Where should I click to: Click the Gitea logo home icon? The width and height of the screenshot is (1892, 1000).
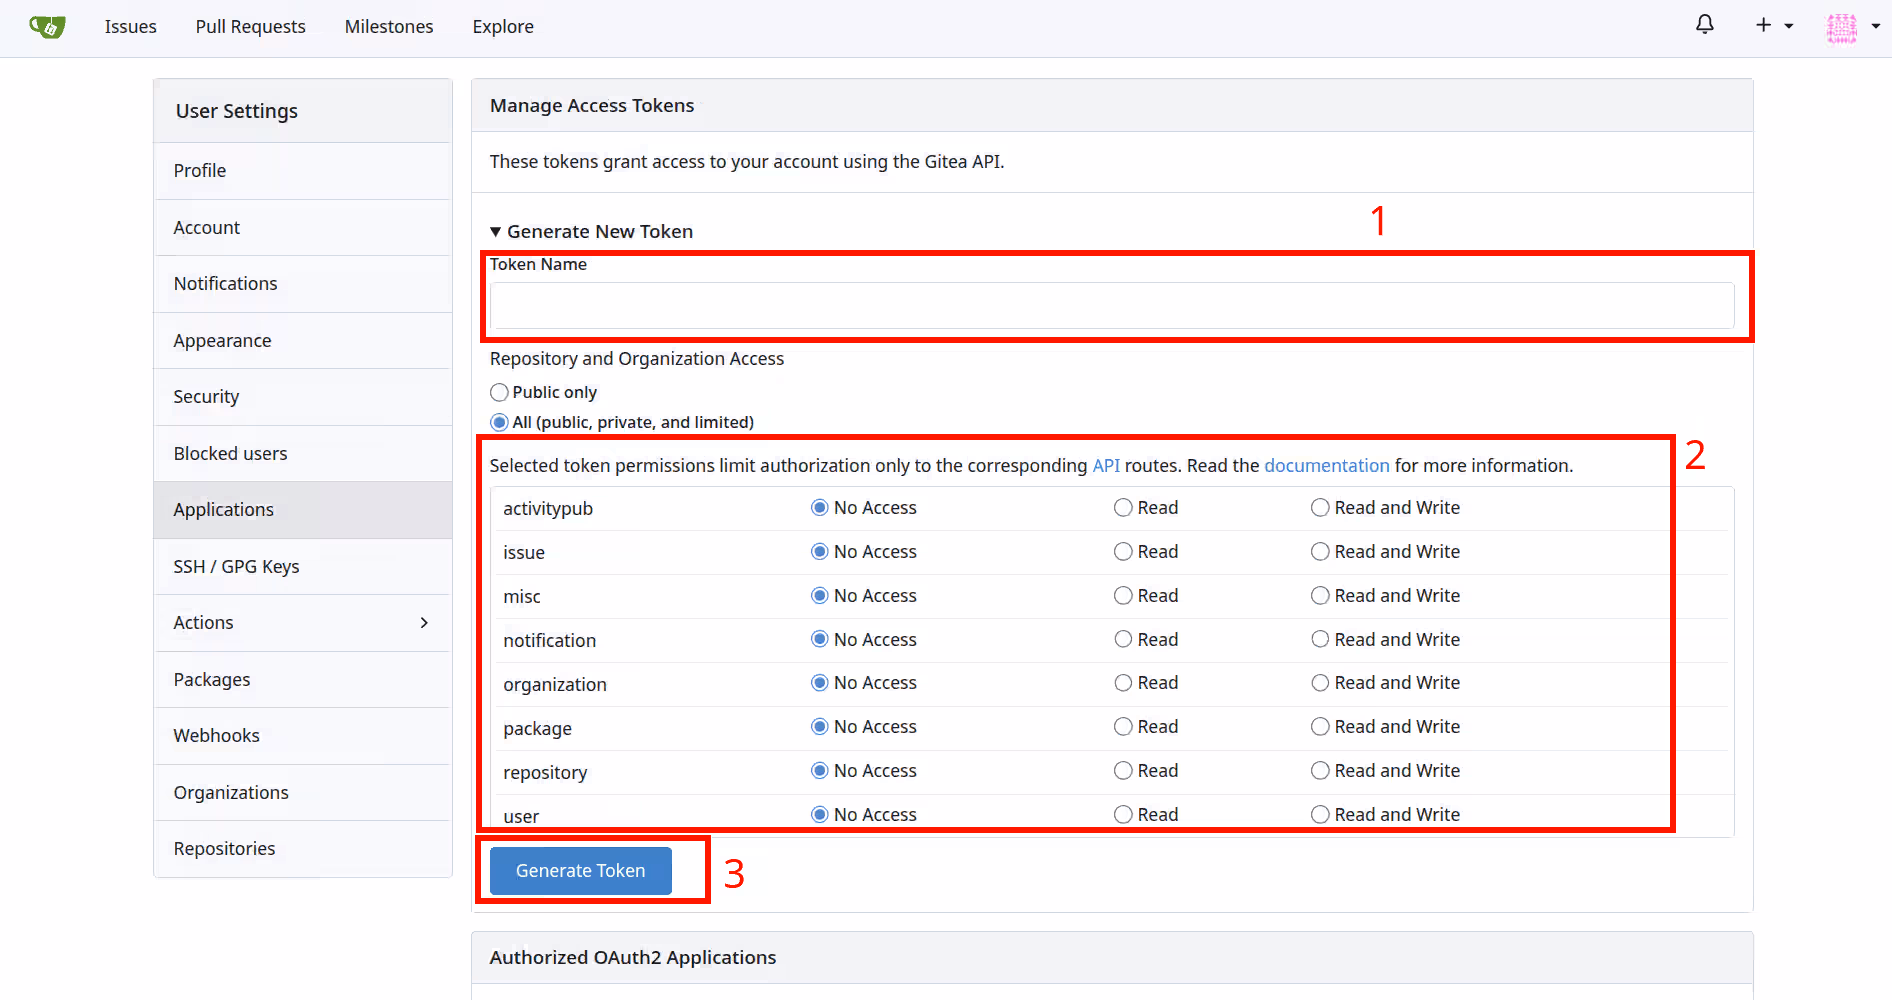click(47, 27)
